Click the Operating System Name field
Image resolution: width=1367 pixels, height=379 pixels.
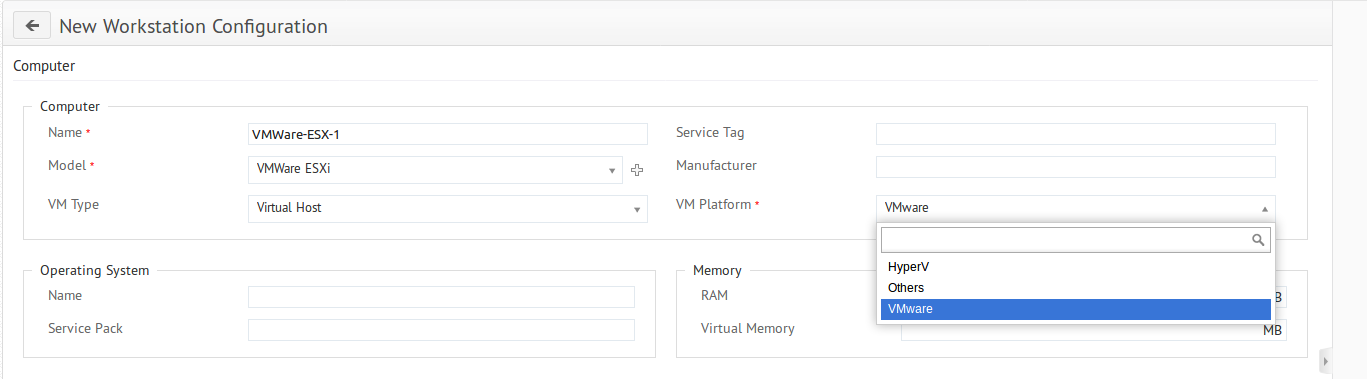[441, 297]
